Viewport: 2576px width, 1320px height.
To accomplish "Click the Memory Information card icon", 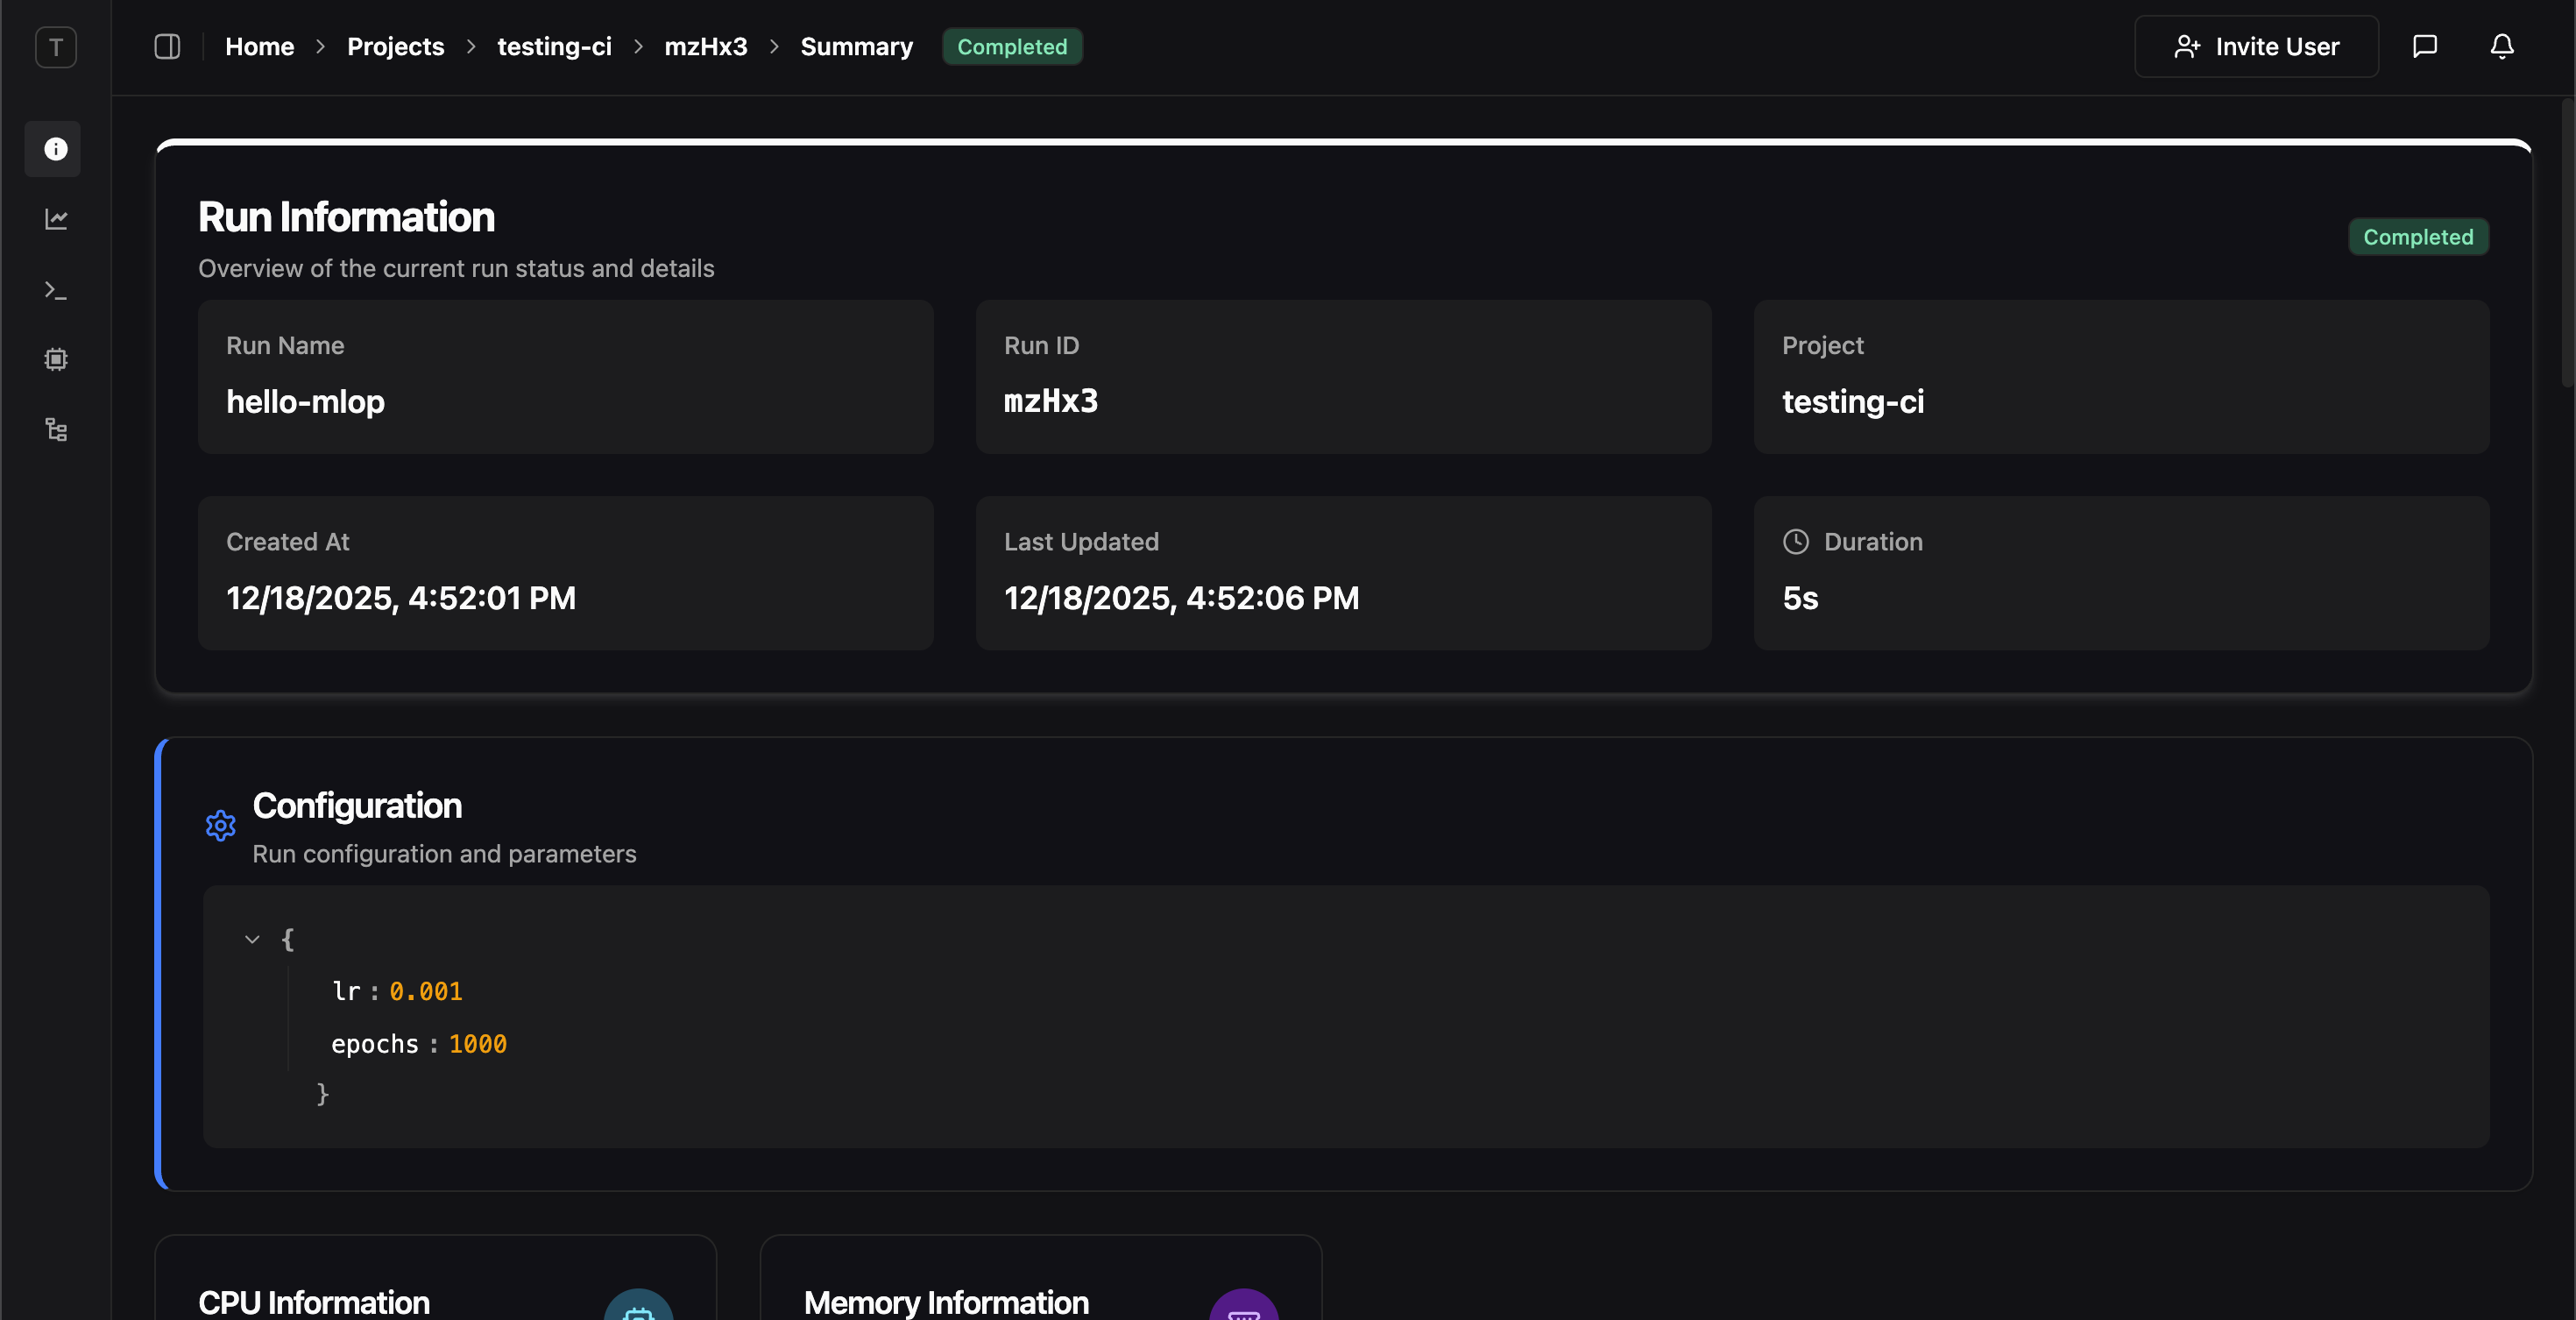I will (1245, 1311).
